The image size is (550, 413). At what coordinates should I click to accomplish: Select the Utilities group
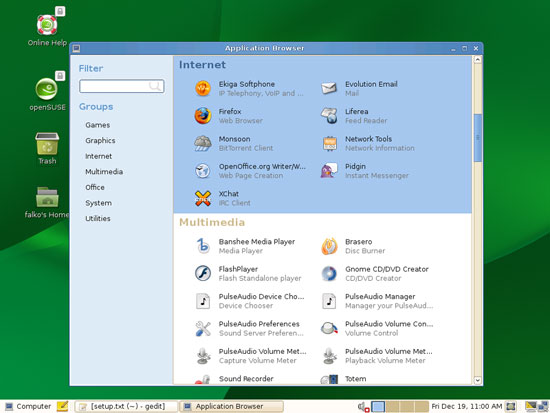click(x=98, y=218)
